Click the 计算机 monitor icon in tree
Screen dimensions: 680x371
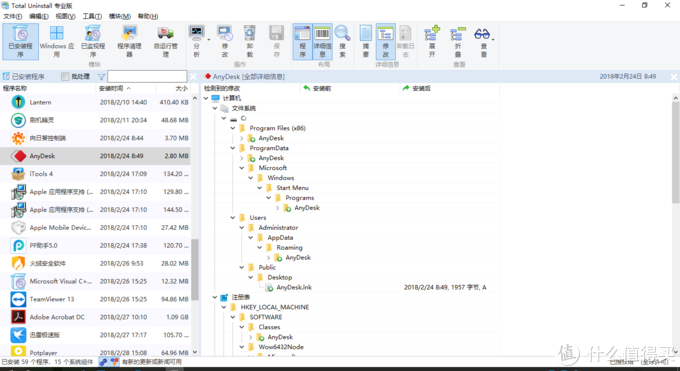point(216,98)
